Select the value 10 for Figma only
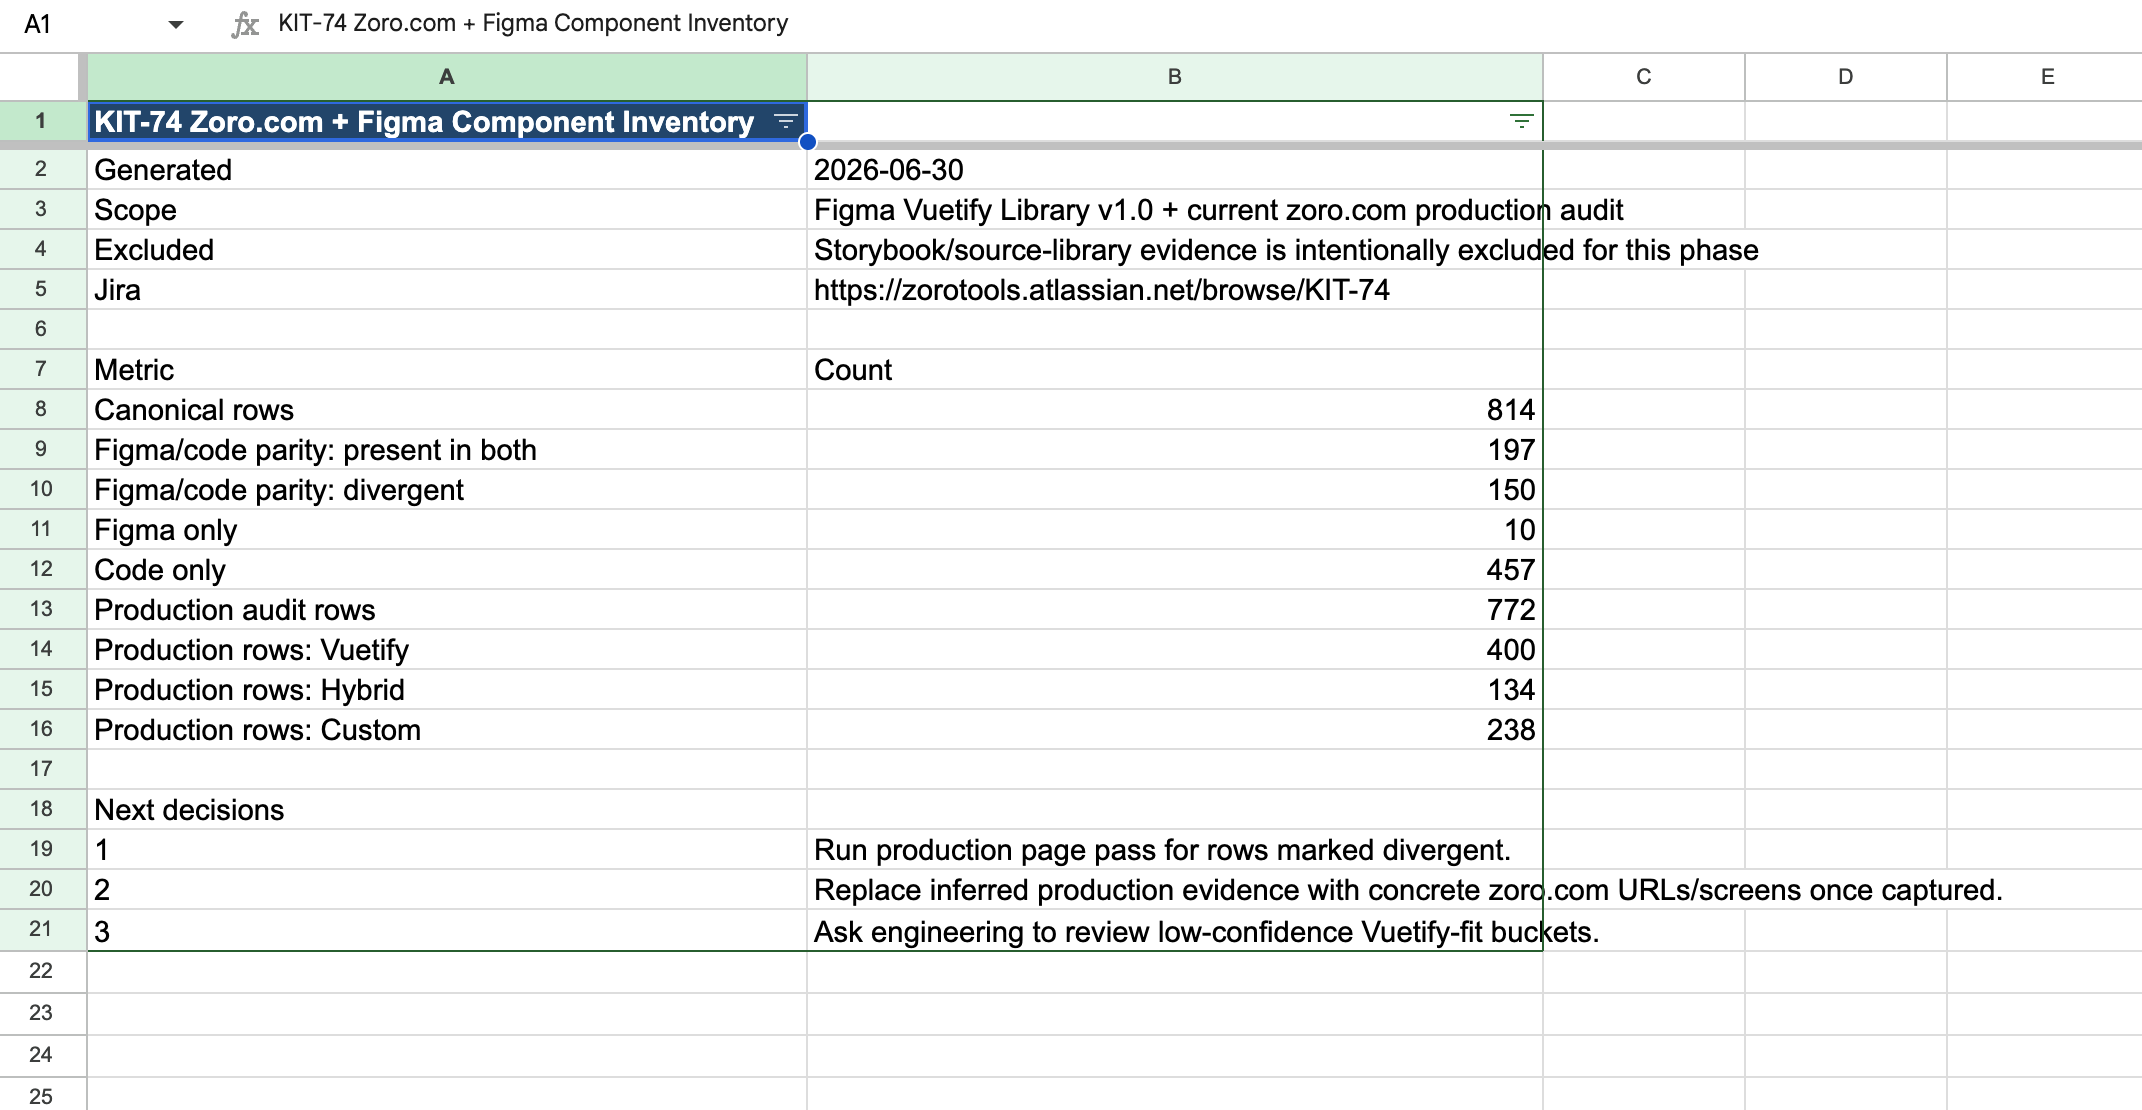Image resolution: width=2142 pixels, height=1110 pixels. point(1174,529)
